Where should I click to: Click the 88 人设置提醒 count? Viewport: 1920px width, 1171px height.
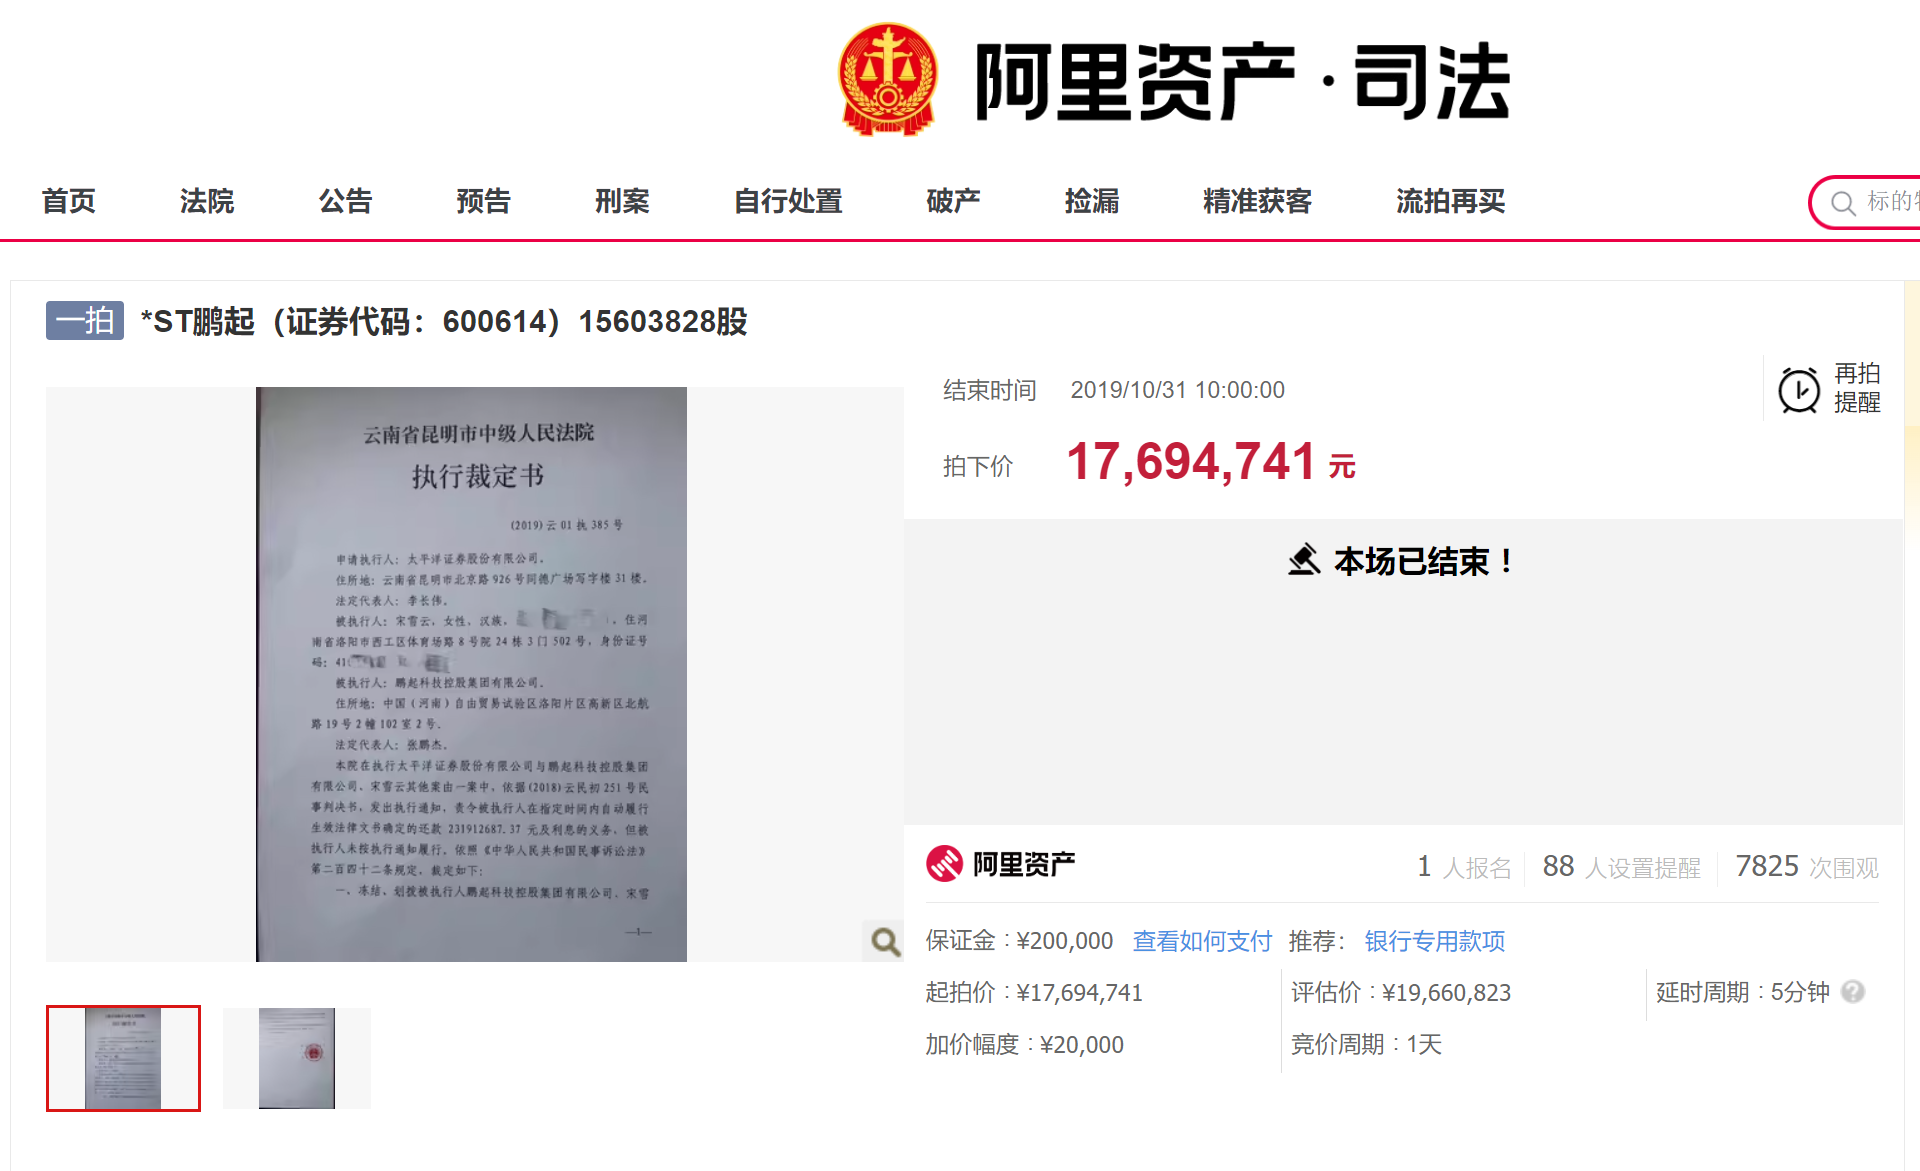click(x=1621, y=866)
